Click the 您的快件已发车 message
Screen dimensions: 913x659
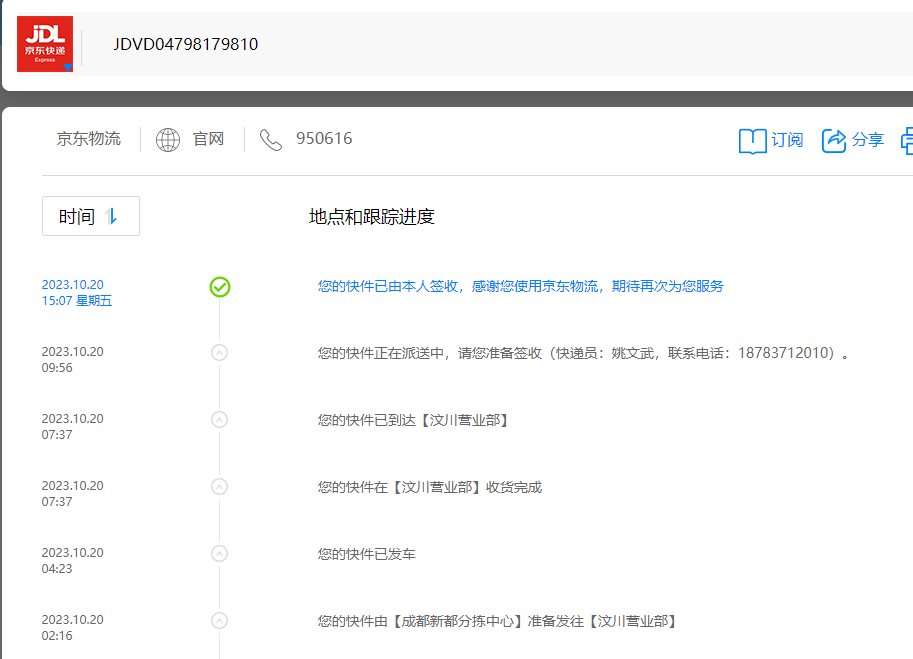366,554
